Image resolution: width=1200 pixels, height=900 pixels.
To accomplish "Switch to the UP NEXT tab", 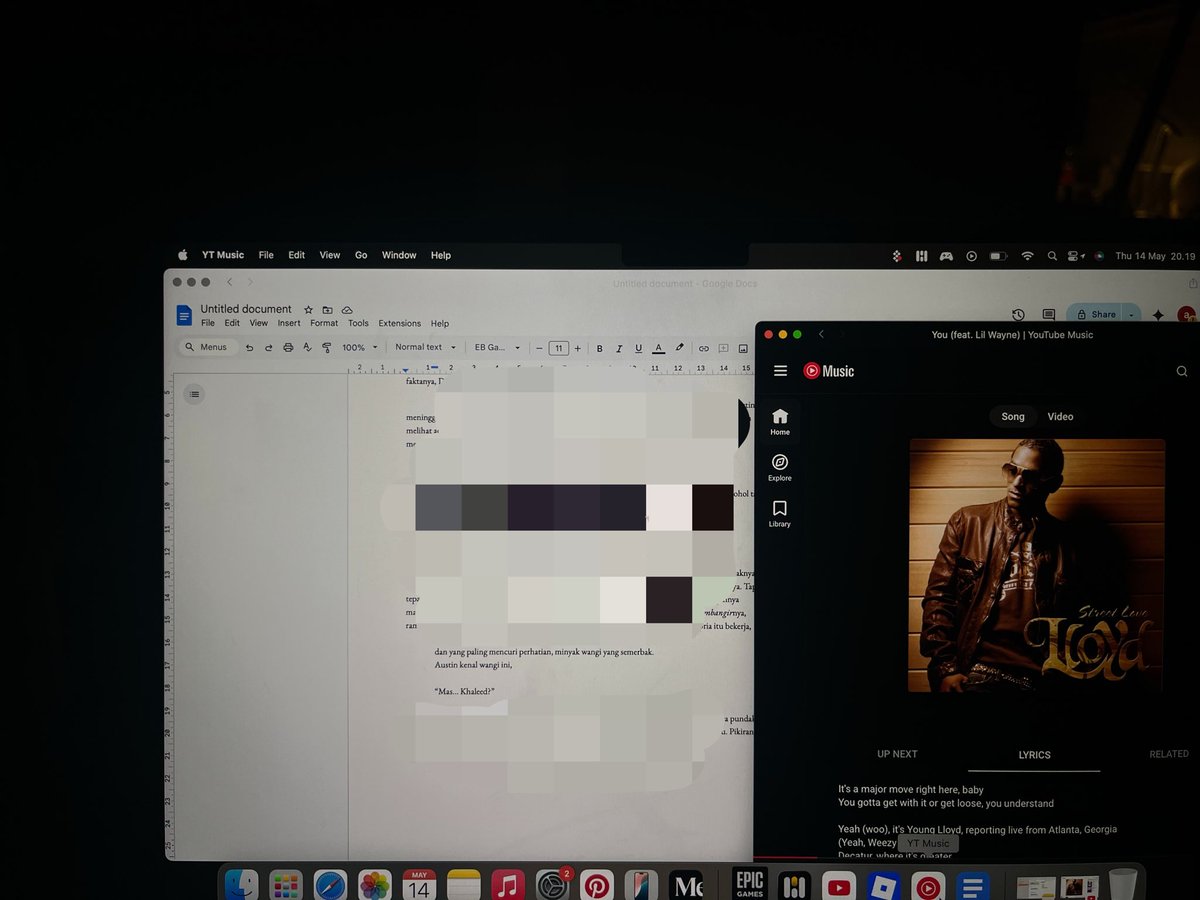I will coord(897,754).
